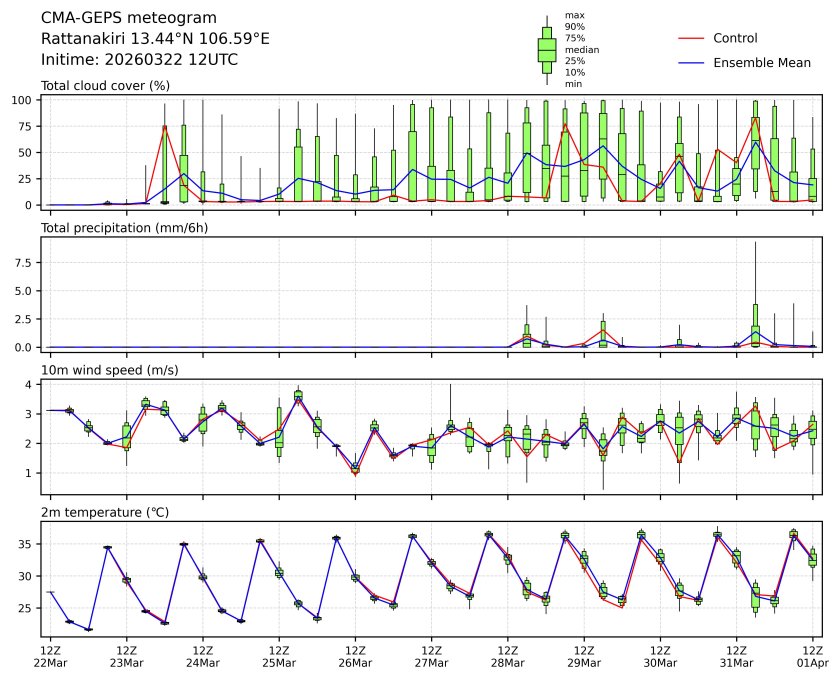Click the 'max' label in box-plot legend

pos(574,15)
